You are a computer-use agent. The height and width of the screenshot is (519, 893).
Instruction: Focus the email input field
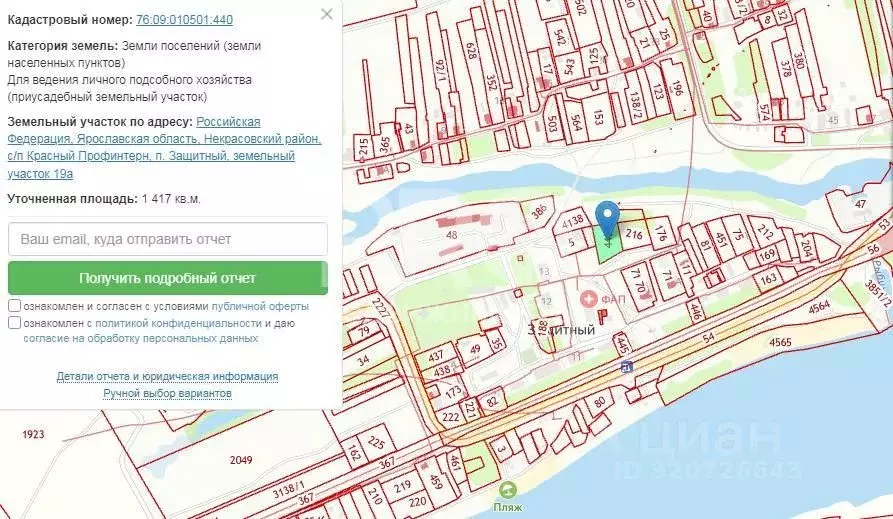(x=167, y=239)
